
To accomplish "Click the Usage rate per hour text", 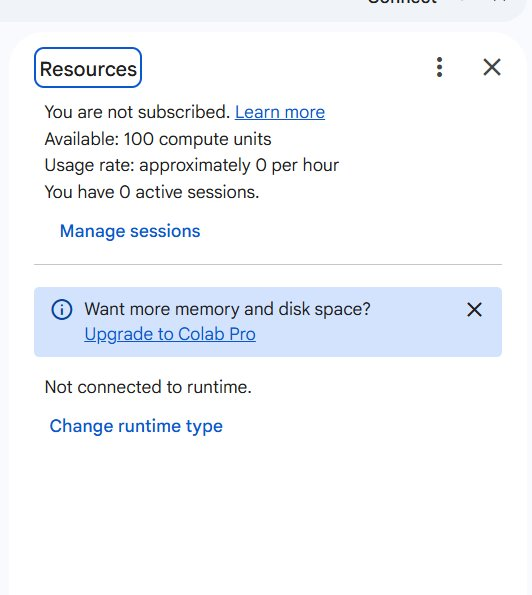I will (x=192, y=166).
